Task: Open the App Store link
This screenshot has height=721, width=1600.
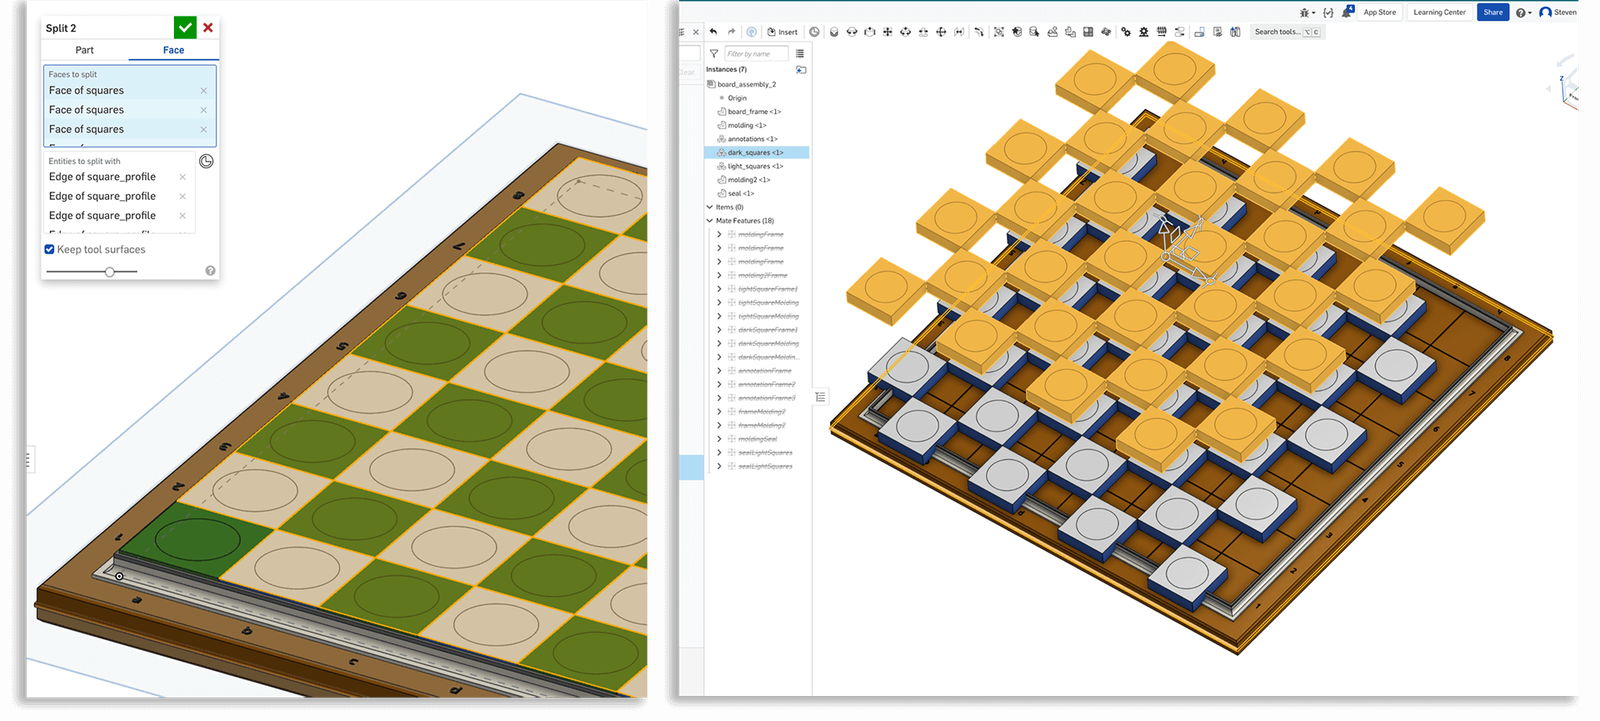Action: (x=1379, y=12)
